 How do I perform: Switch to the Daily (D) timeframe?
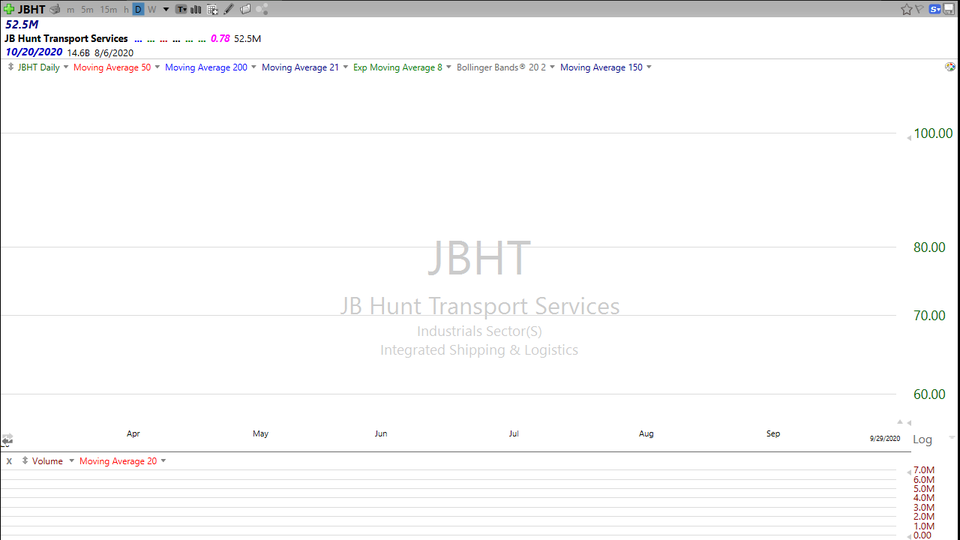click(138, 9)
